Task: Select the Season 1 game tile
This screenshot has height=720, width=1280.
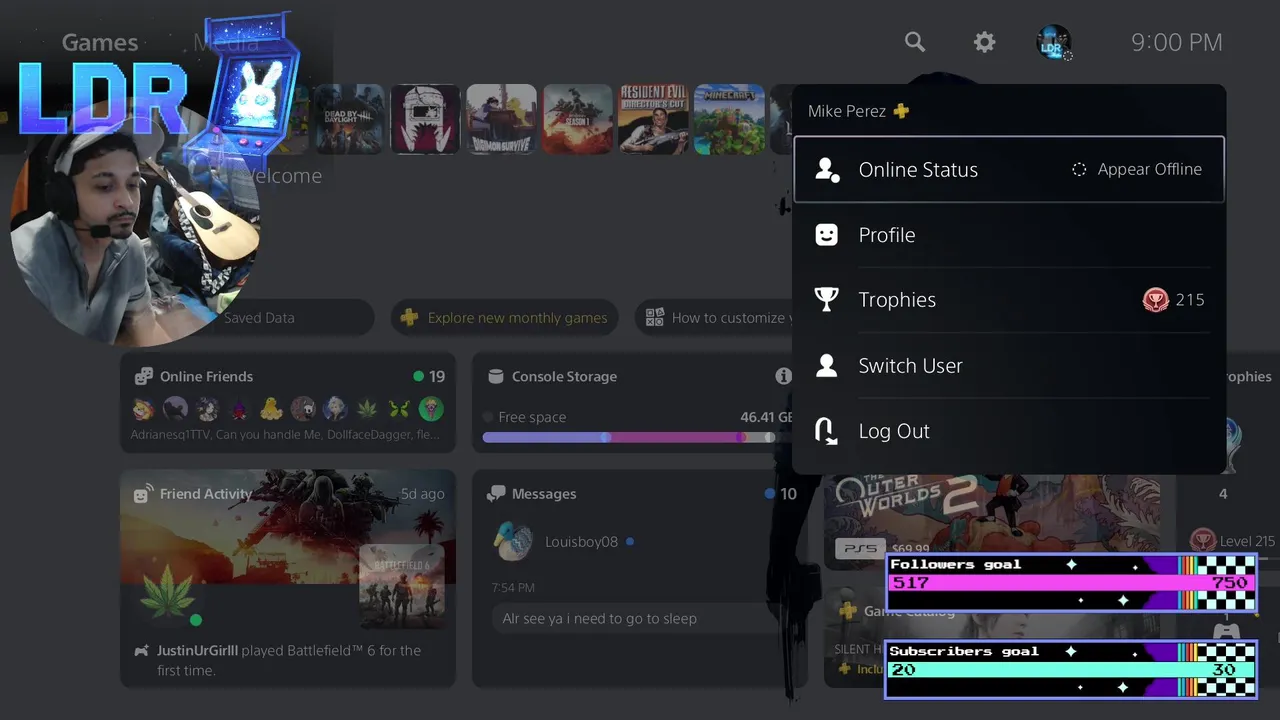Action: (x=578, y=119)
